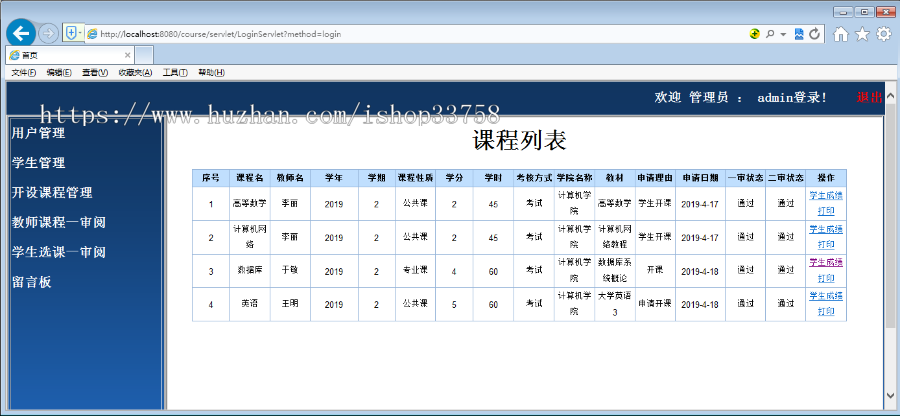Open 学生选课一审阅 in the sidebar
The width and height of the screenshot is (900, 416).
[59, 252]
